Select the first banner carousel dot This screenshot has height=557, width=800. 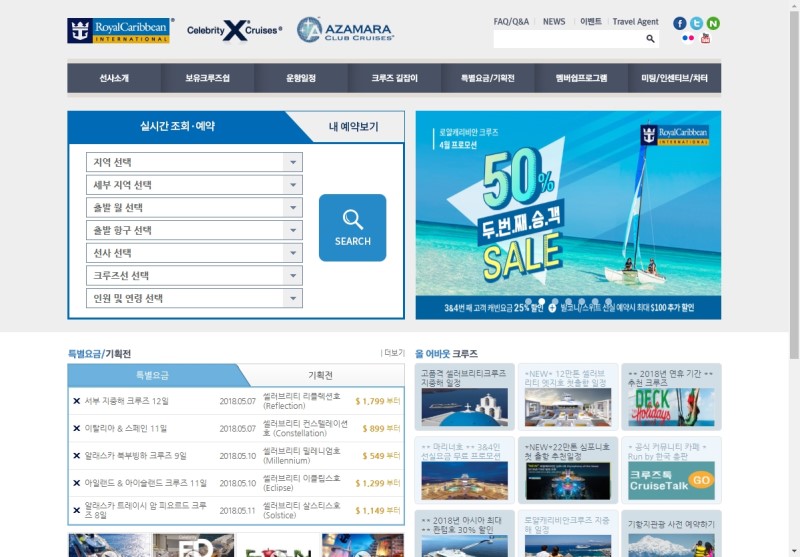528,301
